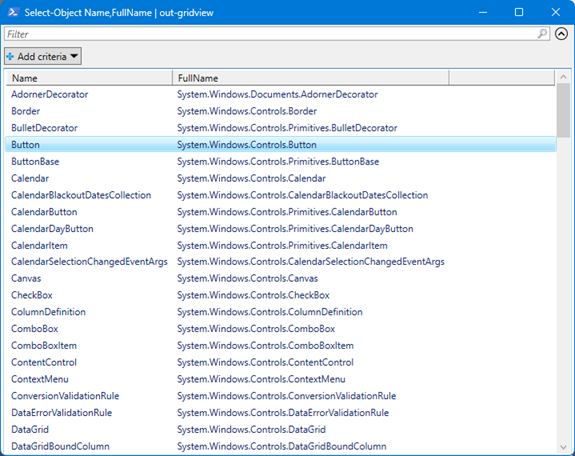This screenshot has height=456, width=575.
Task: Select the highlighted Button row
Action: click(x=281, y=145)
